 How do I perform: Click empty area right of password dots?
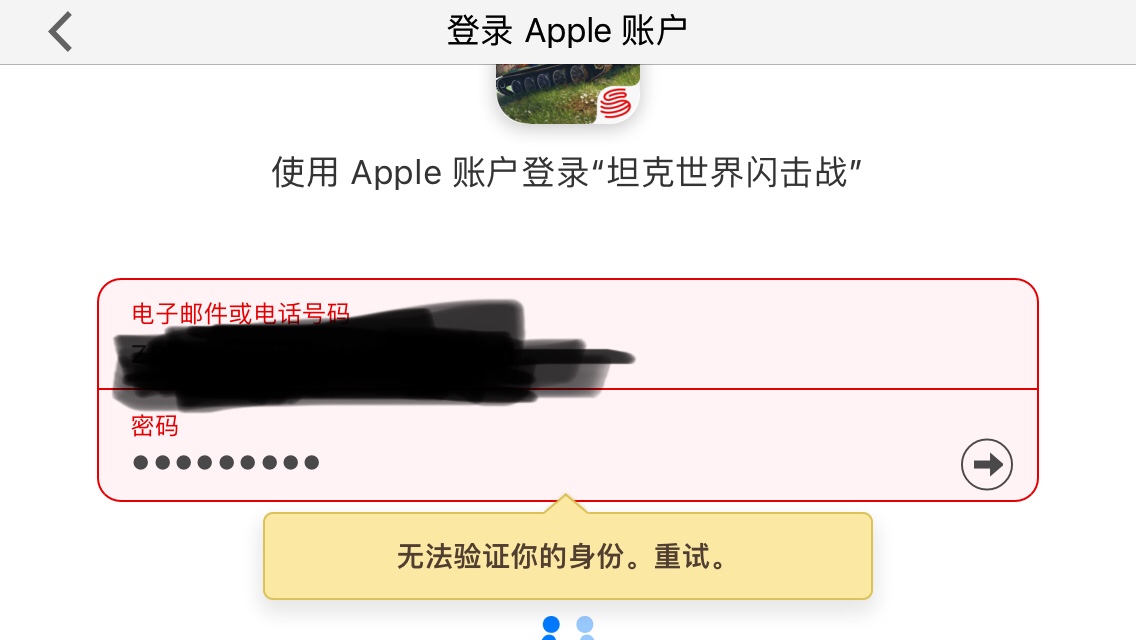(x=638, y=462)
